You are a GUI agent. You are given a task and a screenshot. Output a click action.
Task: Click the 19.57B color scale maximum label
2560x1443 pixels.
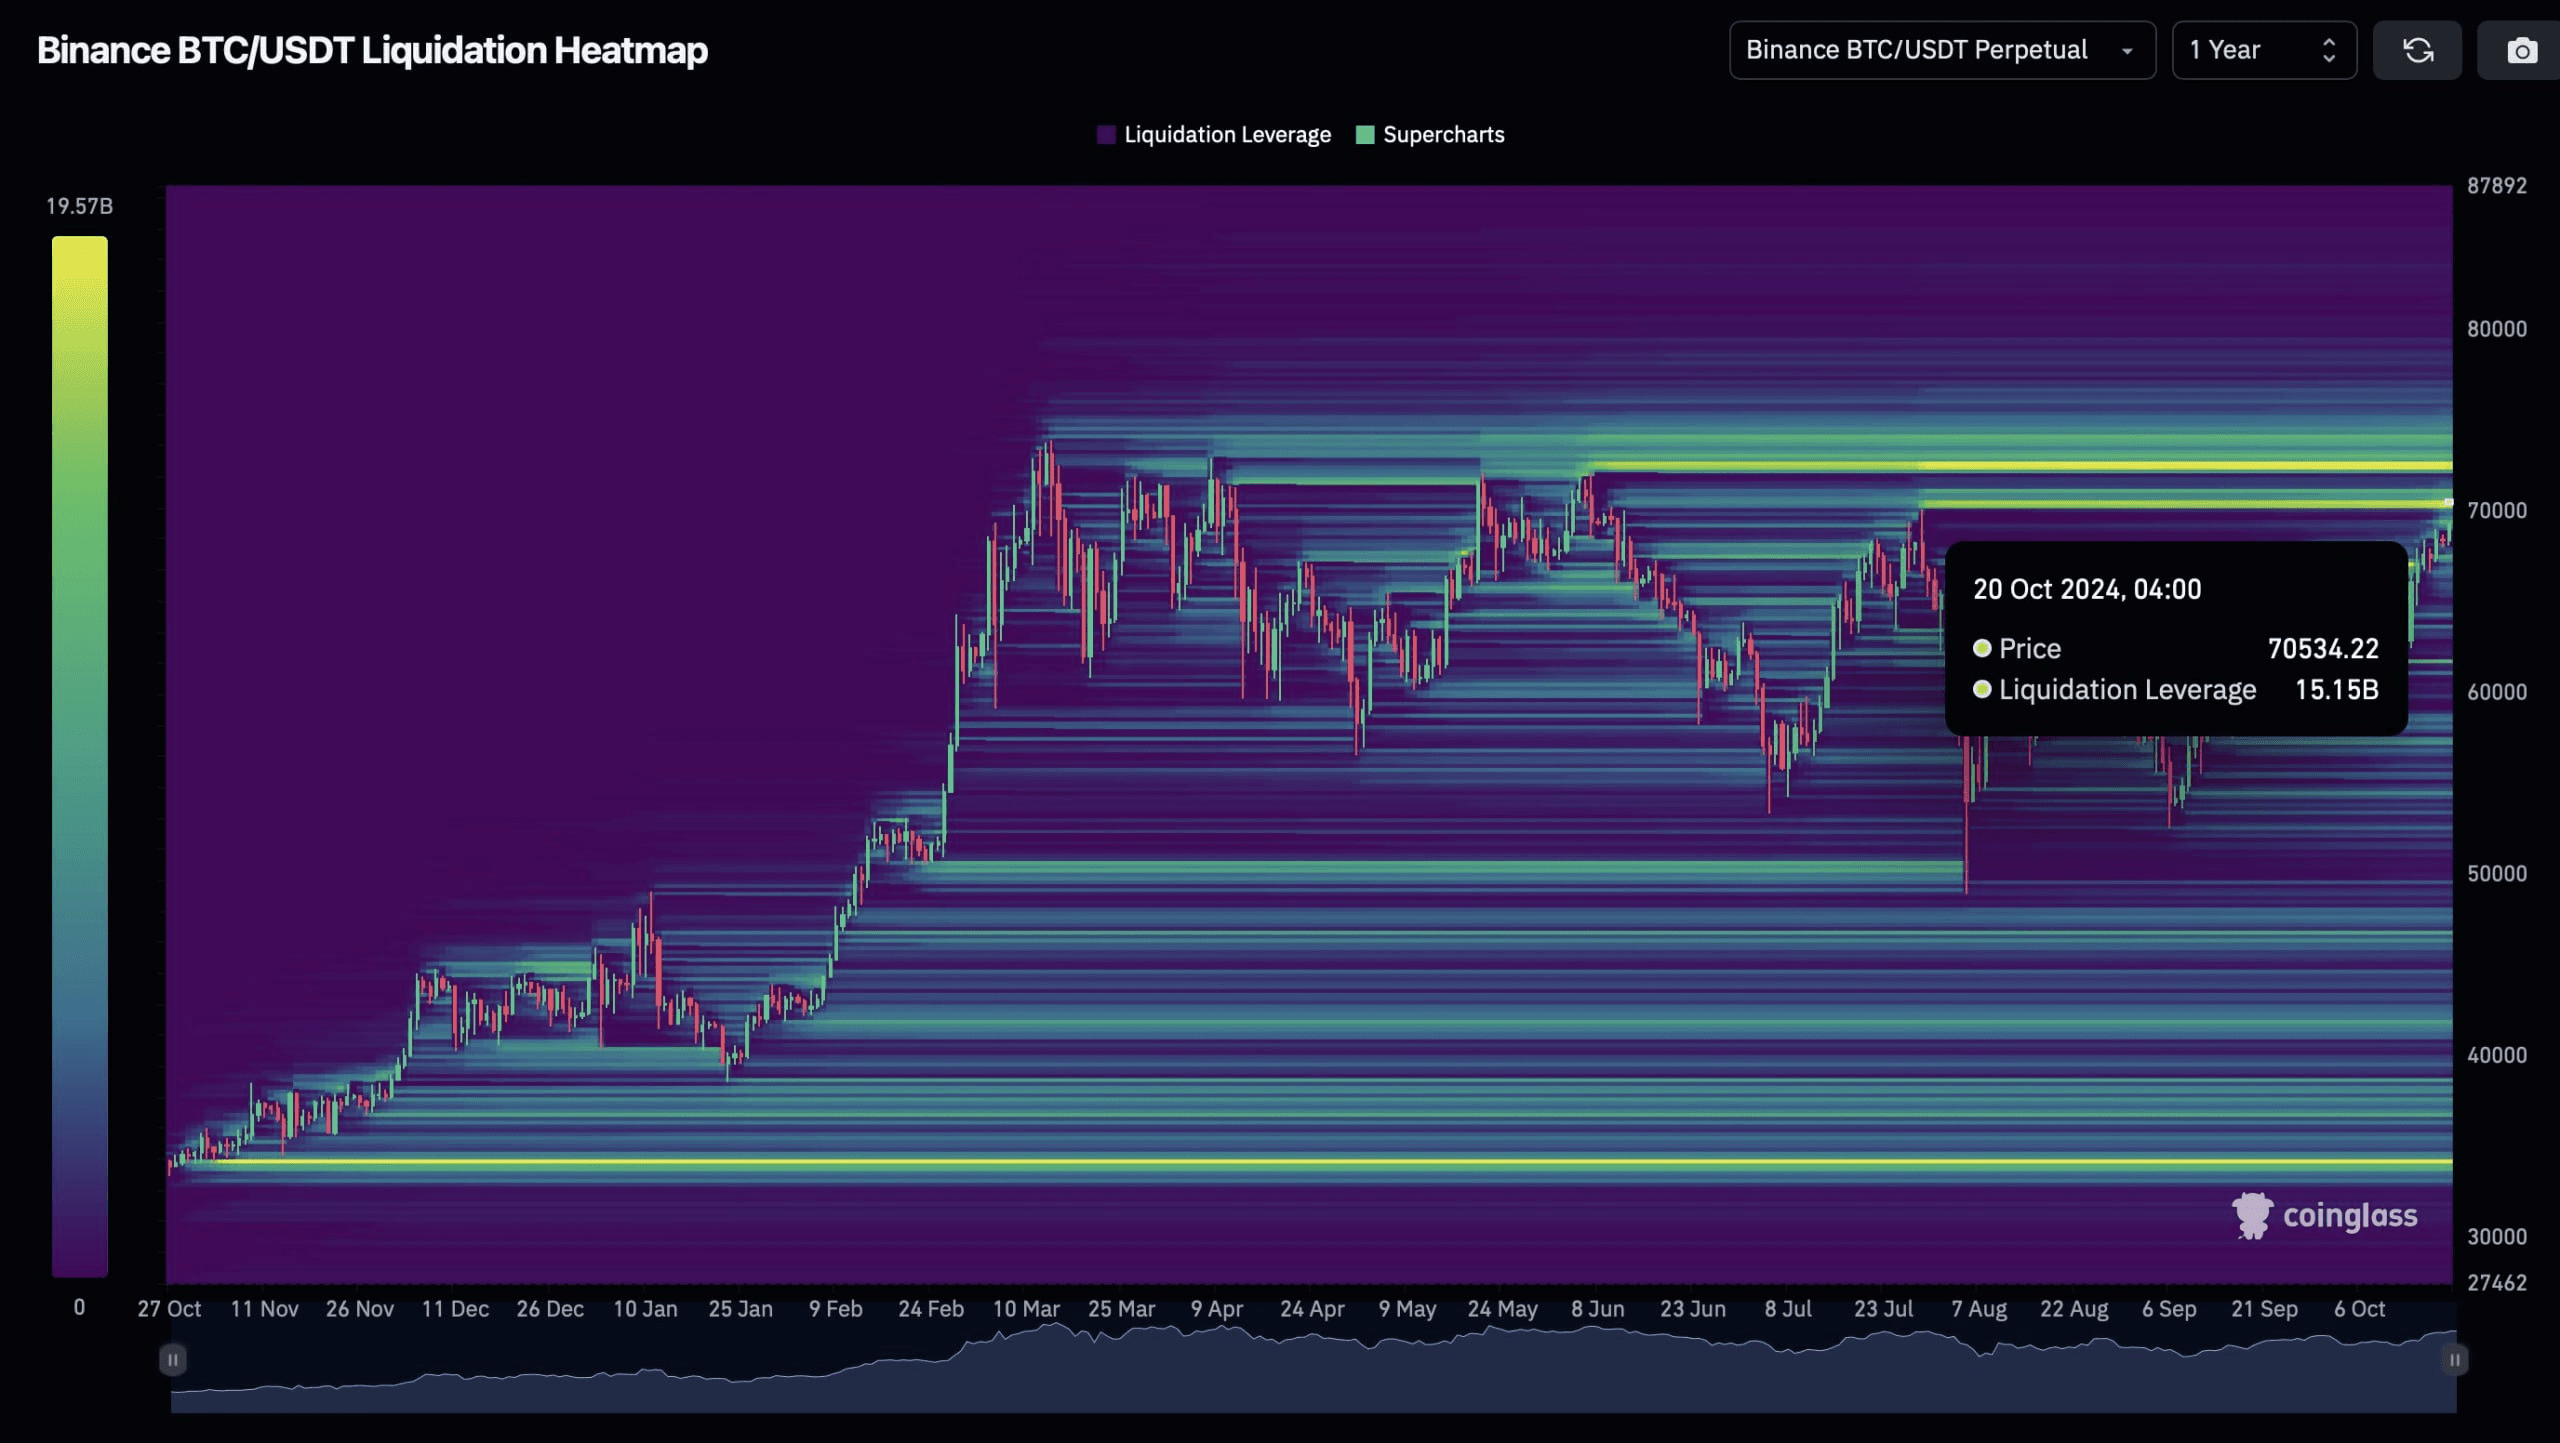[80, 206]
